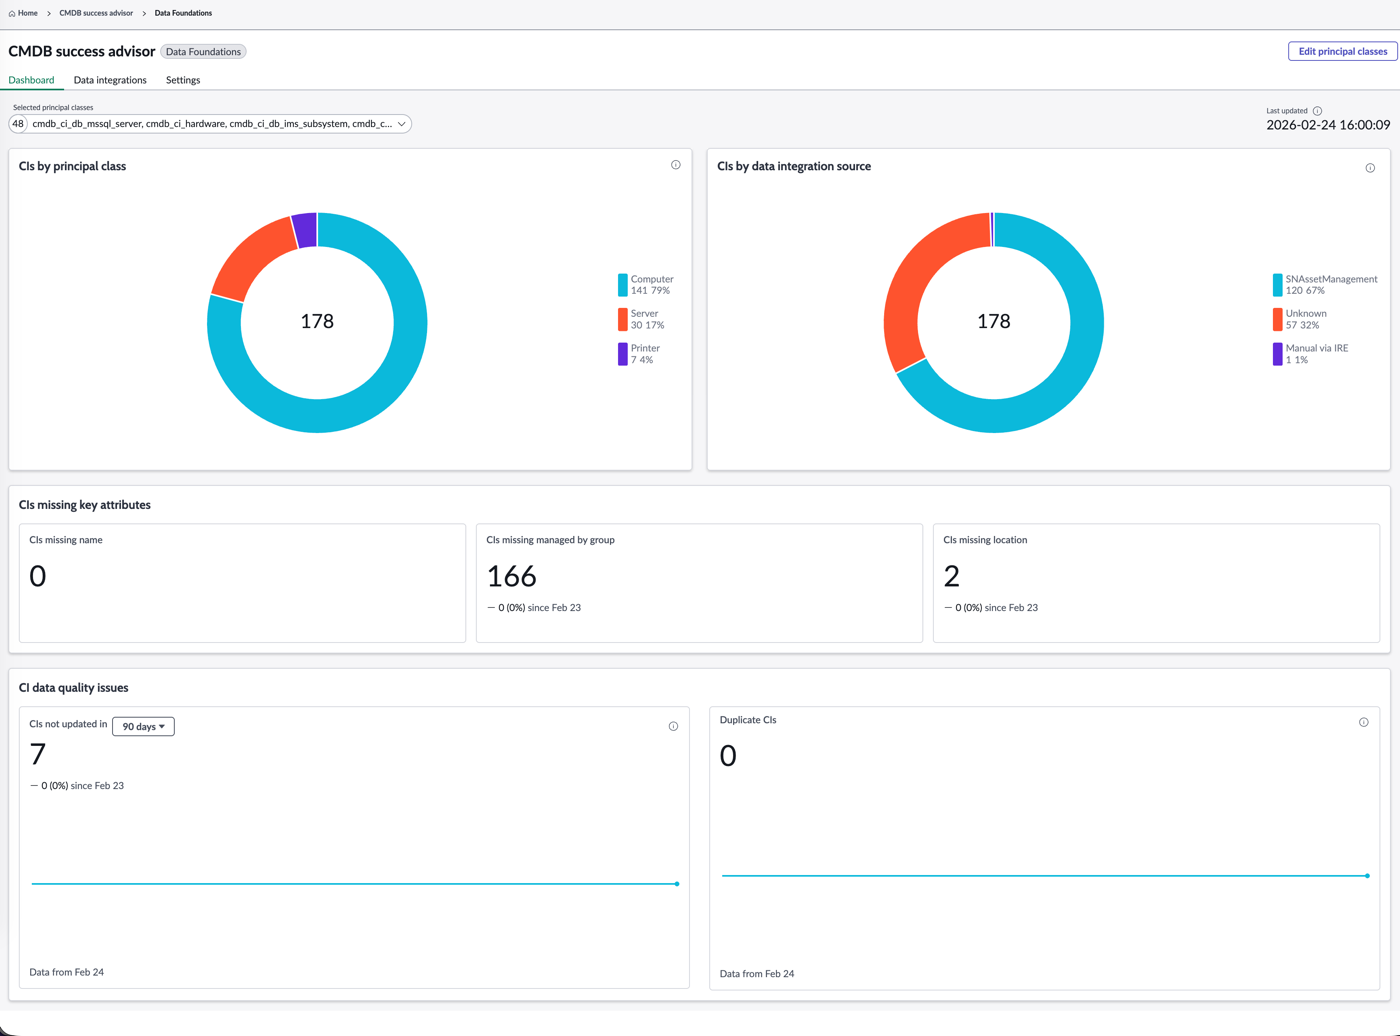Open the Settings tab
Image resolution: width=1400 pixels, height=1036 pixels.
click(x=183, y=80)
